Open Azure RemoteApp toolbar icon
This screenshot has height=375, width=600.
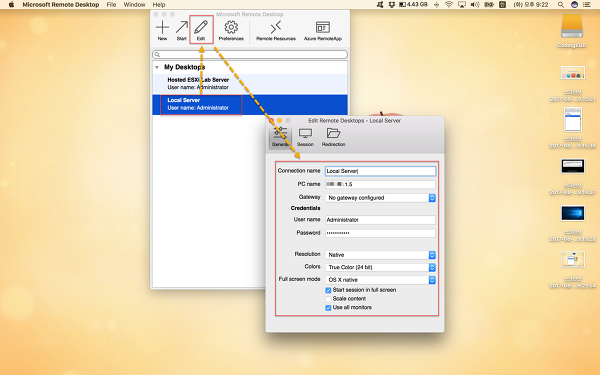tap(323, 28)
